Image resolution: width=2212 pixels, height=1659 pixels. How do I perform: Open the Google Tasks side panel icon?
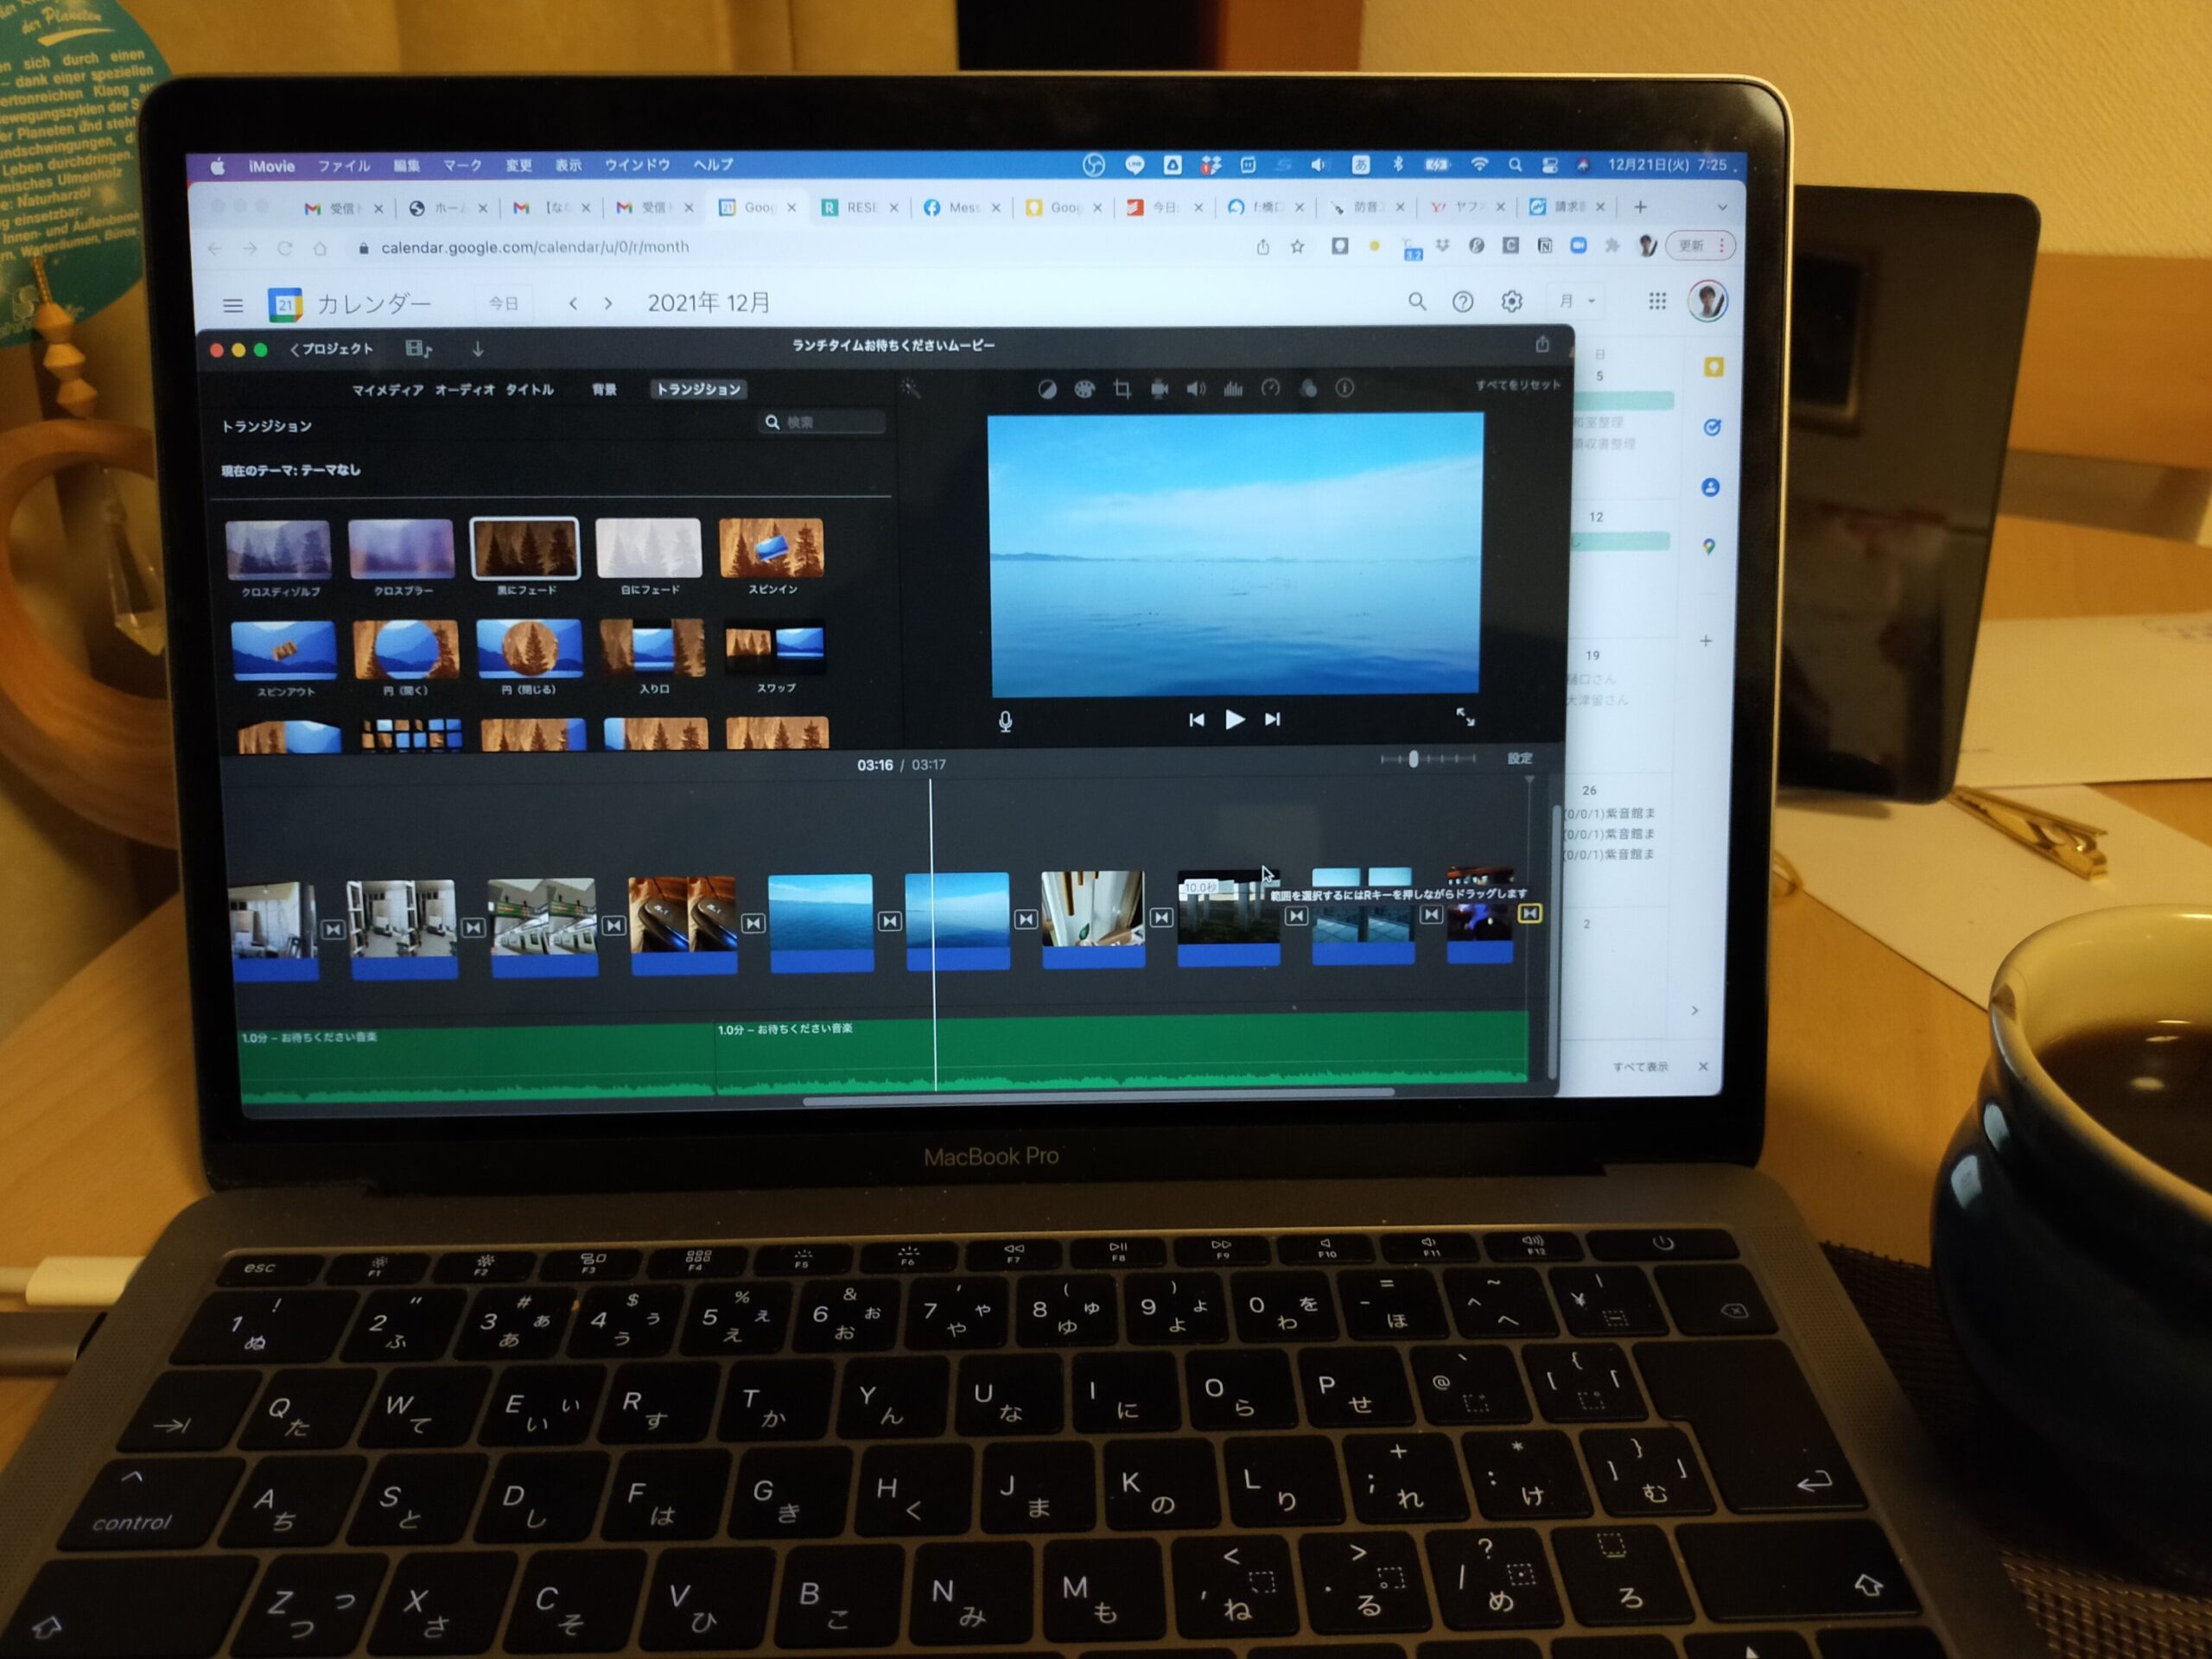(x=1712, y=427)
